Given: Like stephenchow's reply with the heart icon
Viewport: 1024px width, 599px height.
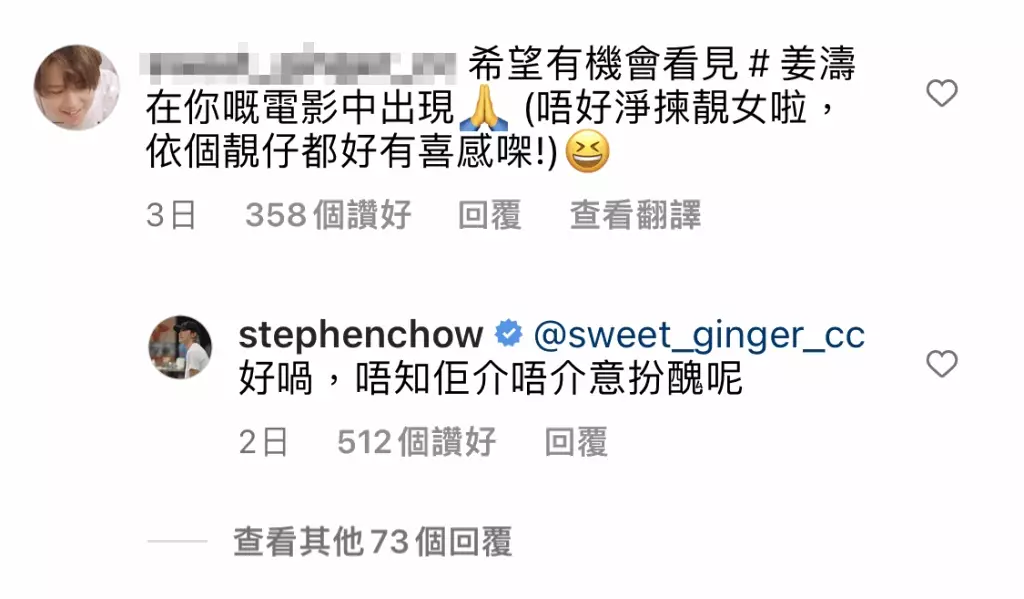Looking at the screenshot, I should pos(942,364).
